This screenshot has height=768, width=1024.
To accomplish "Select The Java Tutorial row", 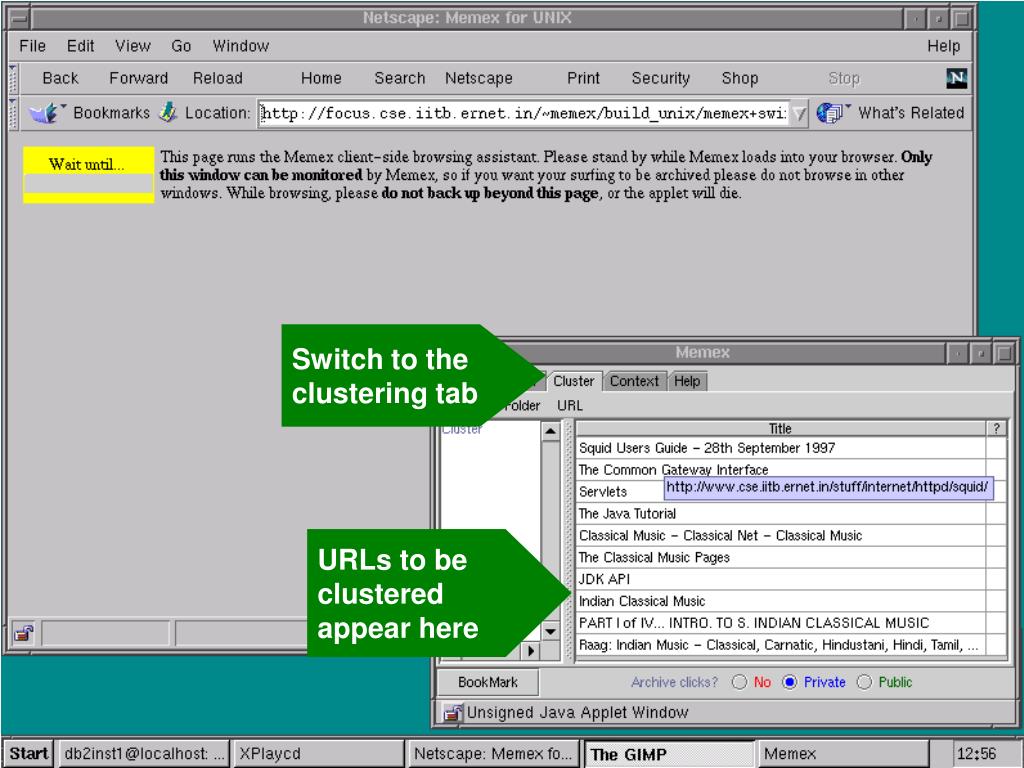I will click(x=781, y=513).
